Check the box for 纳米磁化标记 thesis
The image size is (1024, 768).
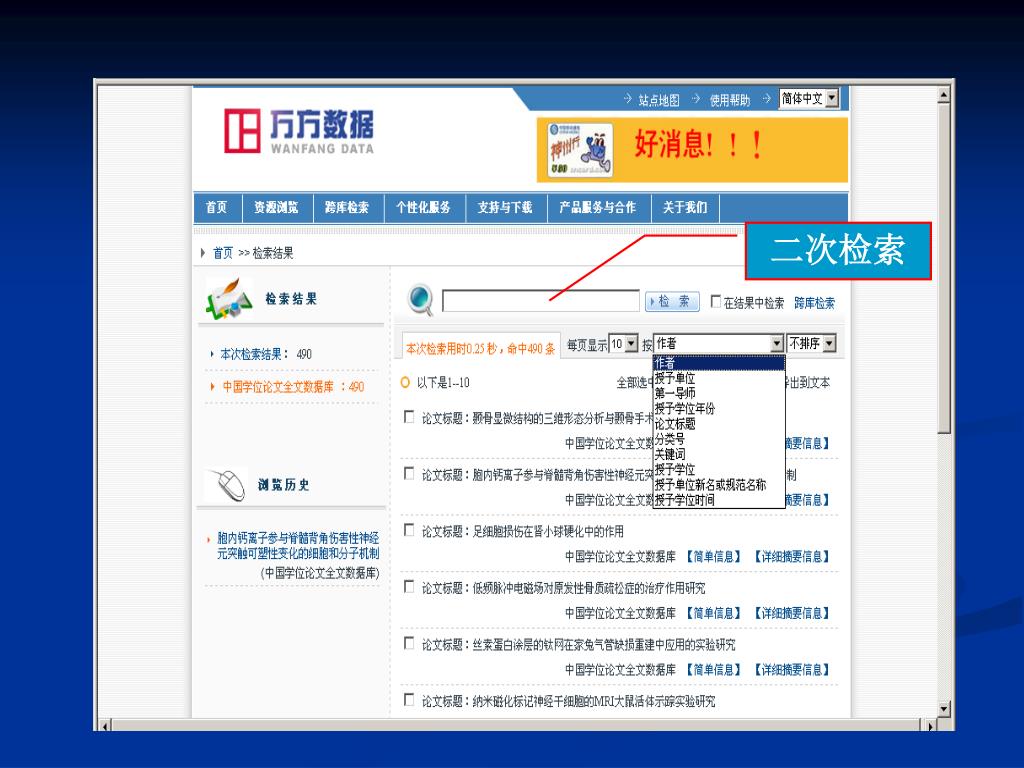pyautogui.click(x=409, y=700)
